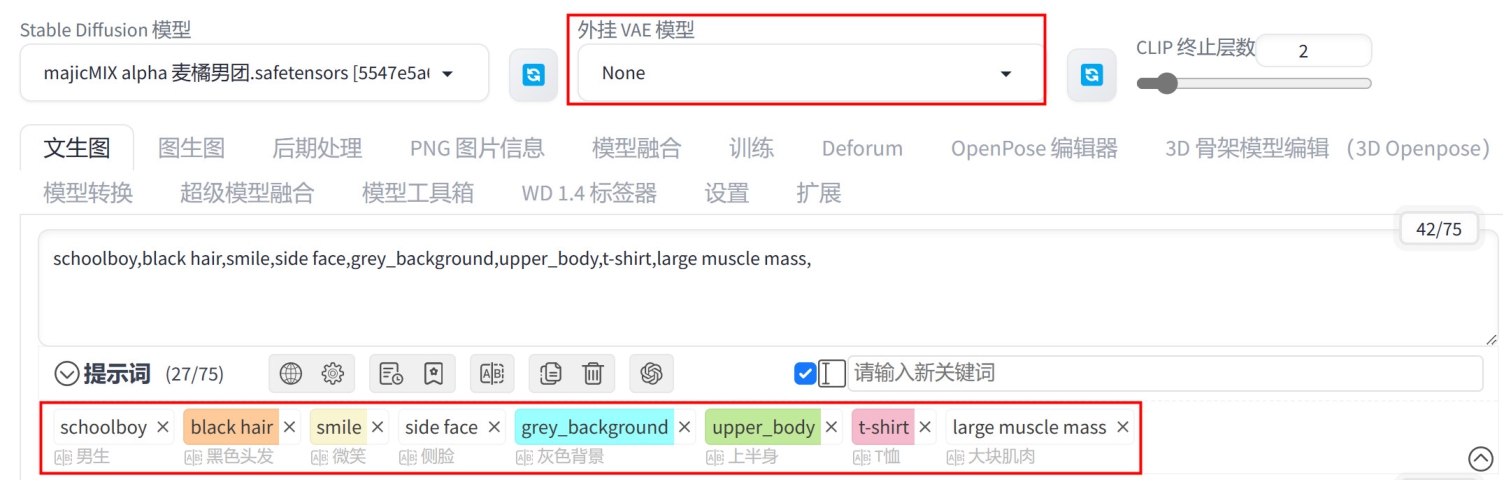Toggle the checkbox beside keyword input
This screenshot has height=480, width=1503.
805,374
